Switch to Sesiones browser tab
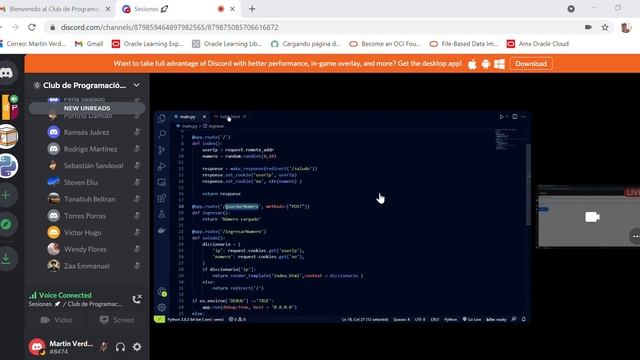This screenshot has height=360, width=640. point(178,9)
